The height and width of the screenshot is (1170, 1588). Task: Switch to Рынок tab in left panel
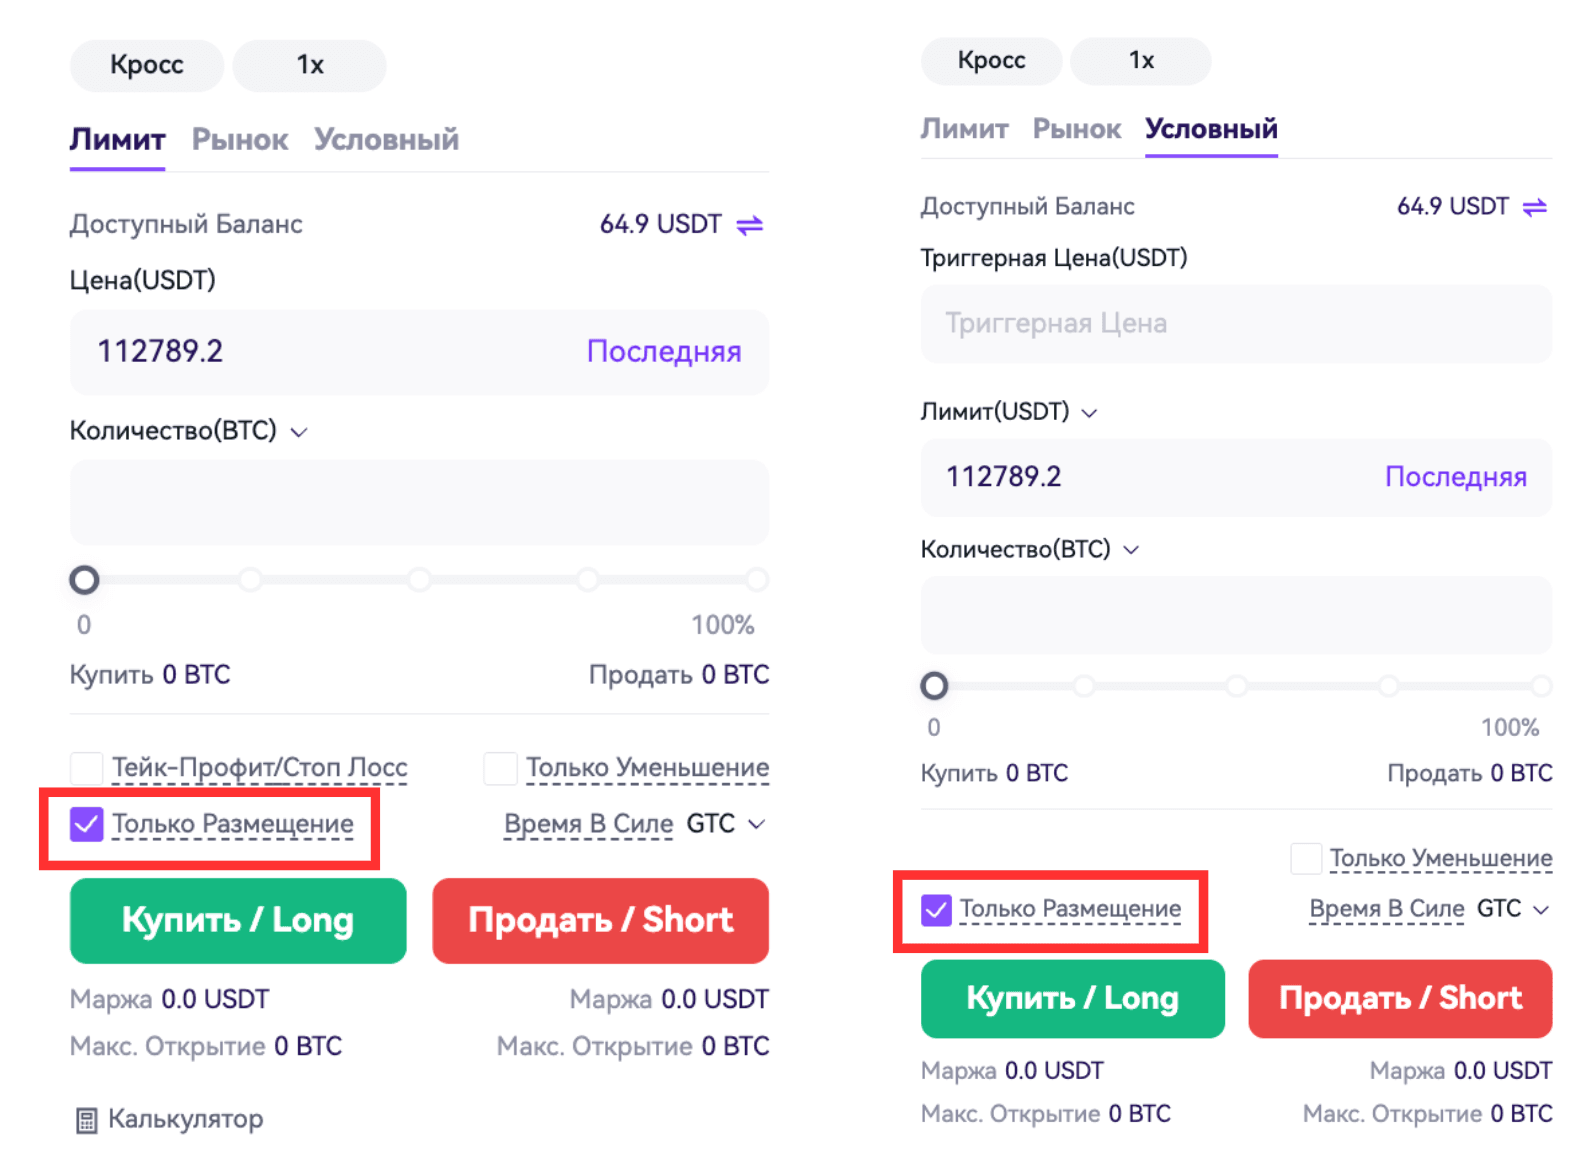point(240,140)
